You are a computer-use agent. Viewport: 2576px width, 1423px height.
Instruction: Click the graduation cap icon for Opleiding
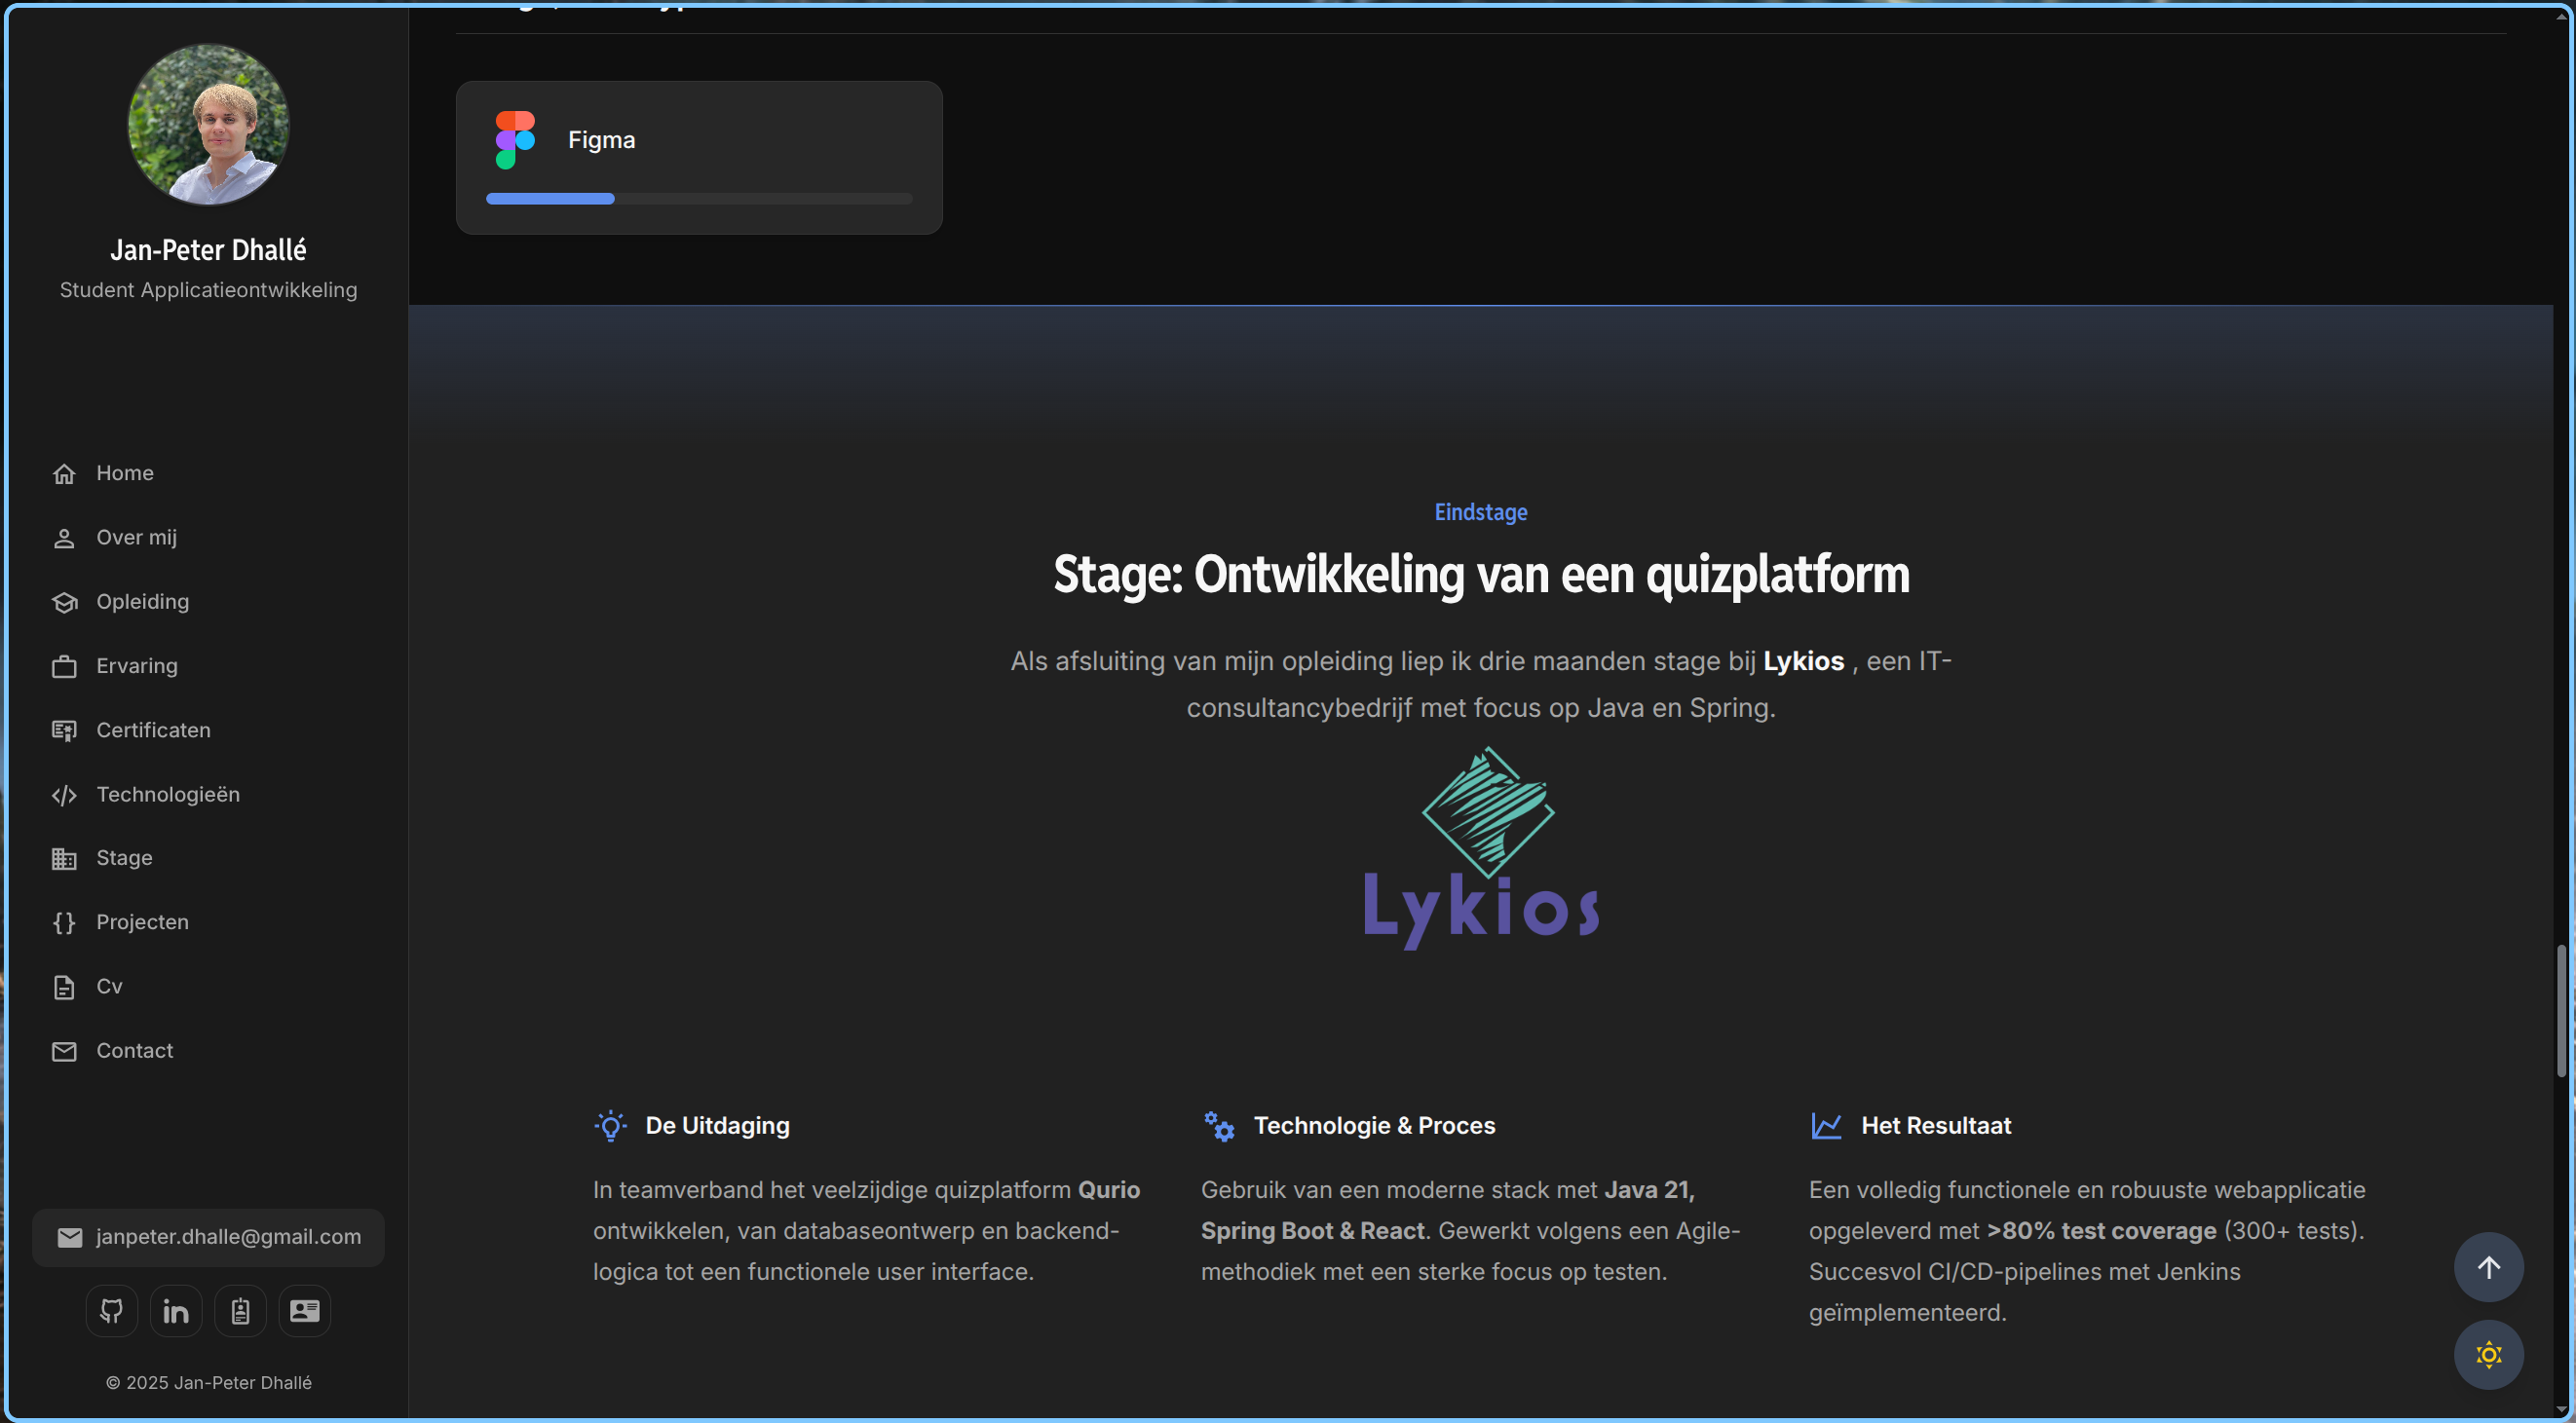point(64,602)
